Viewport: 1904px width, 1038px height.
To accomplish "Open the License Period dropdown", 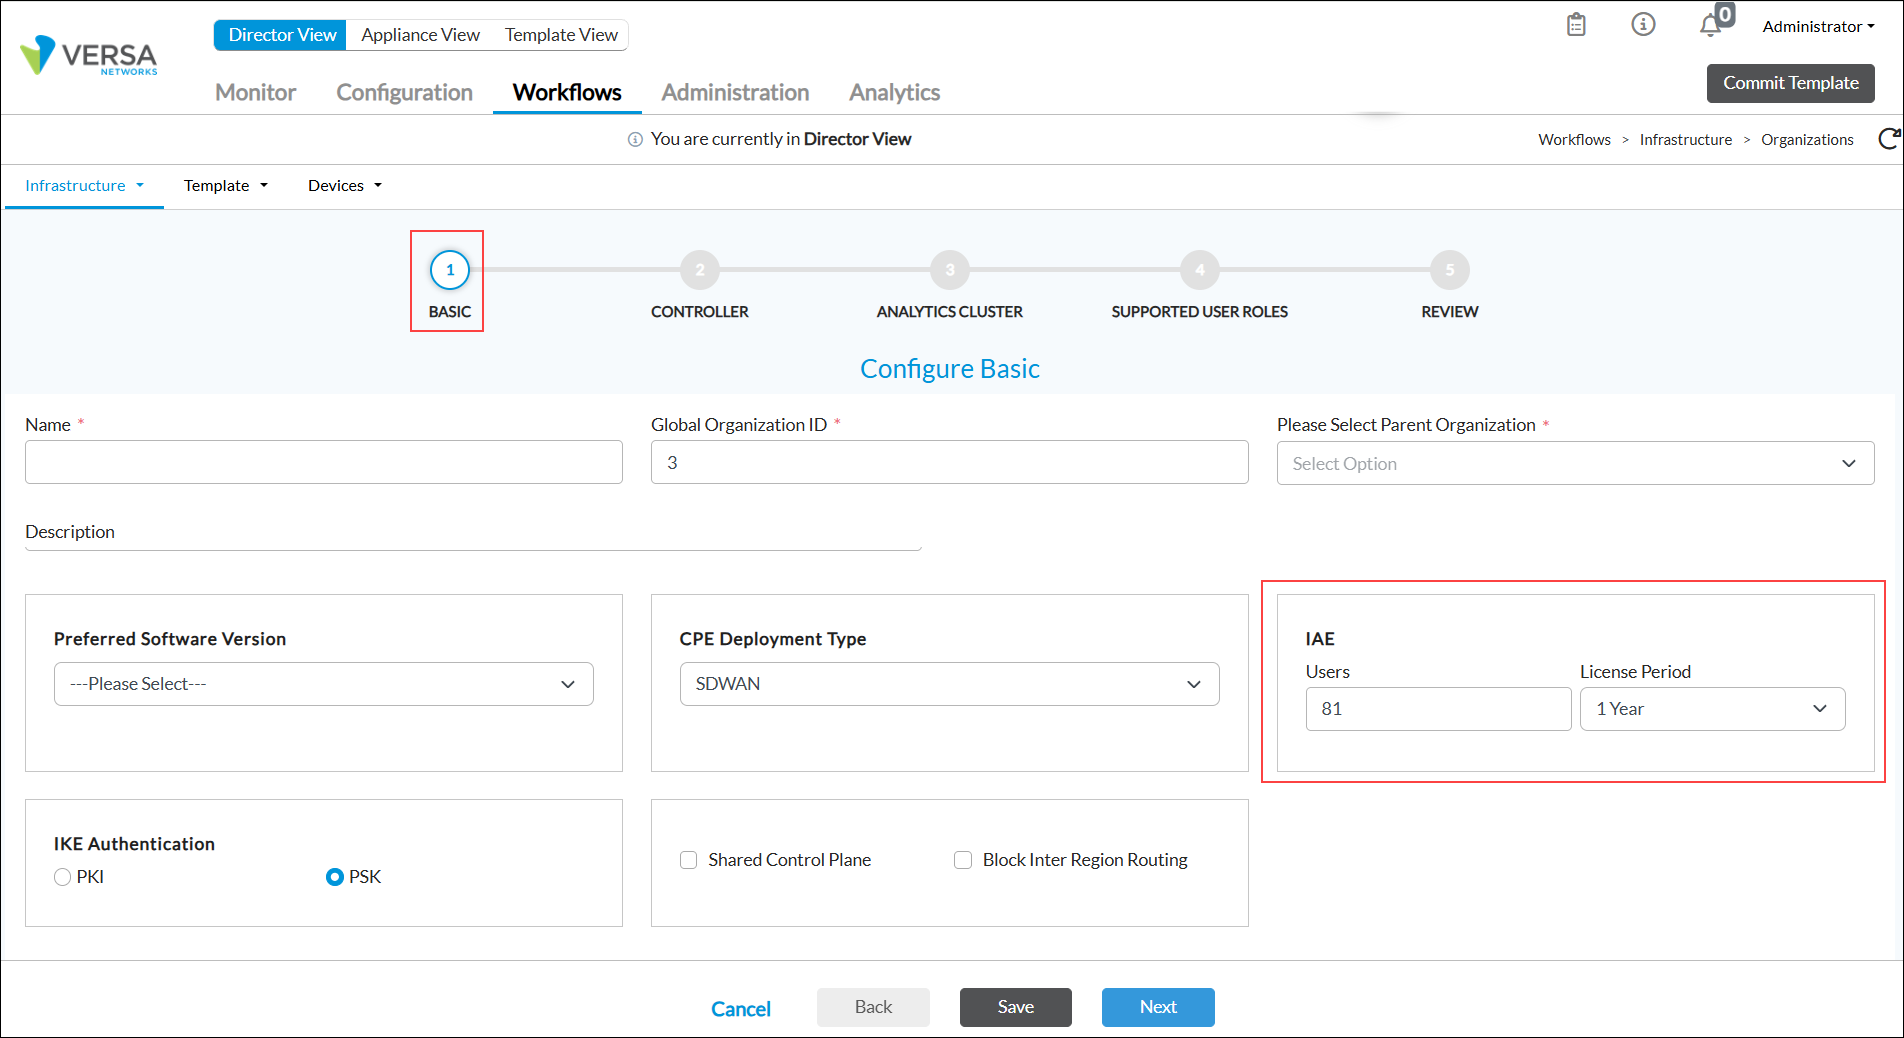I will point(1711,709).
